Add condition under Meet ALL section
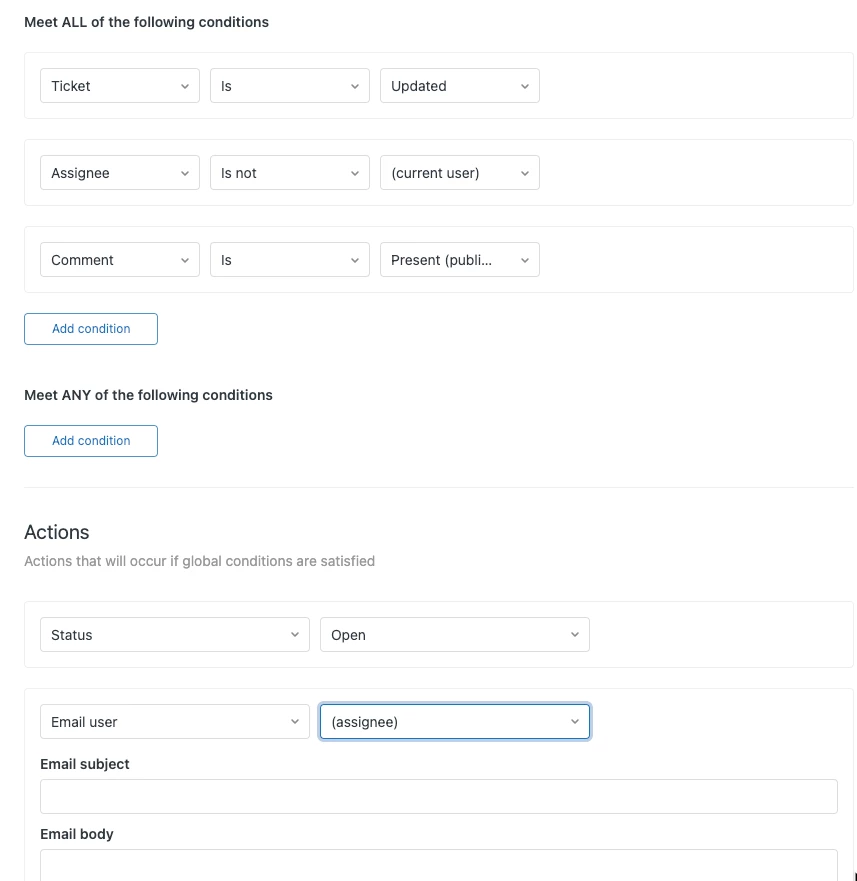This screenshot has width=857, height=881. click(x=91, y=329)
